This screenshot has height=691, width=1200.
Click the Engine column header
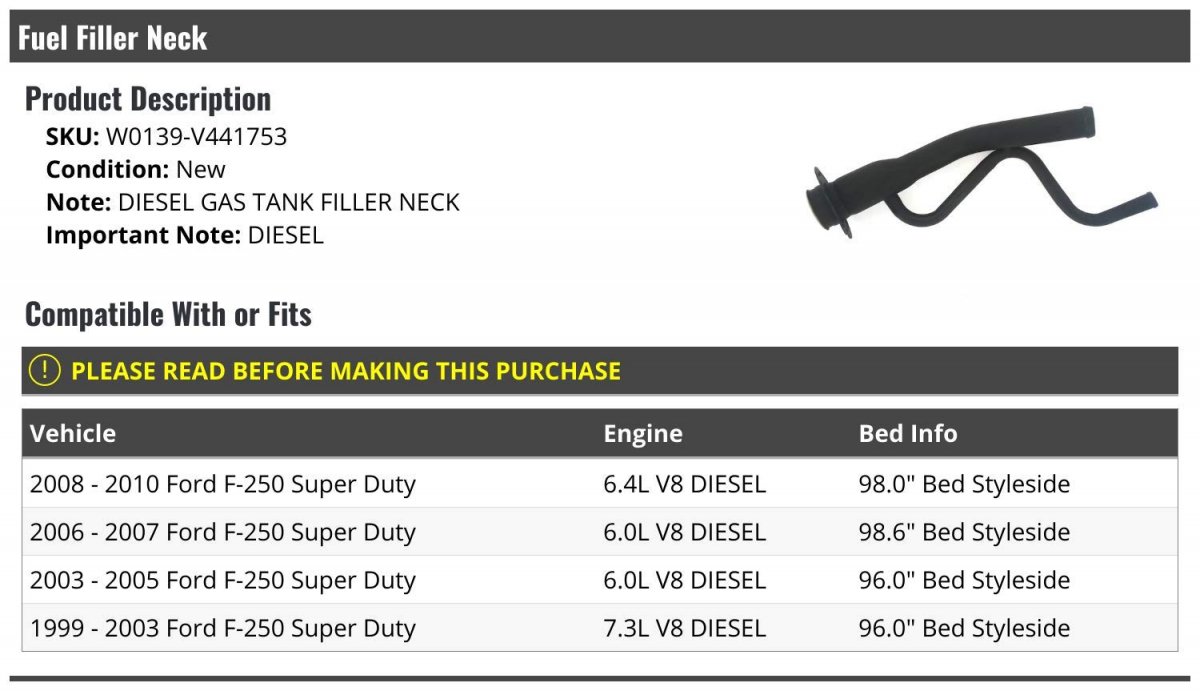click(643, 434)
